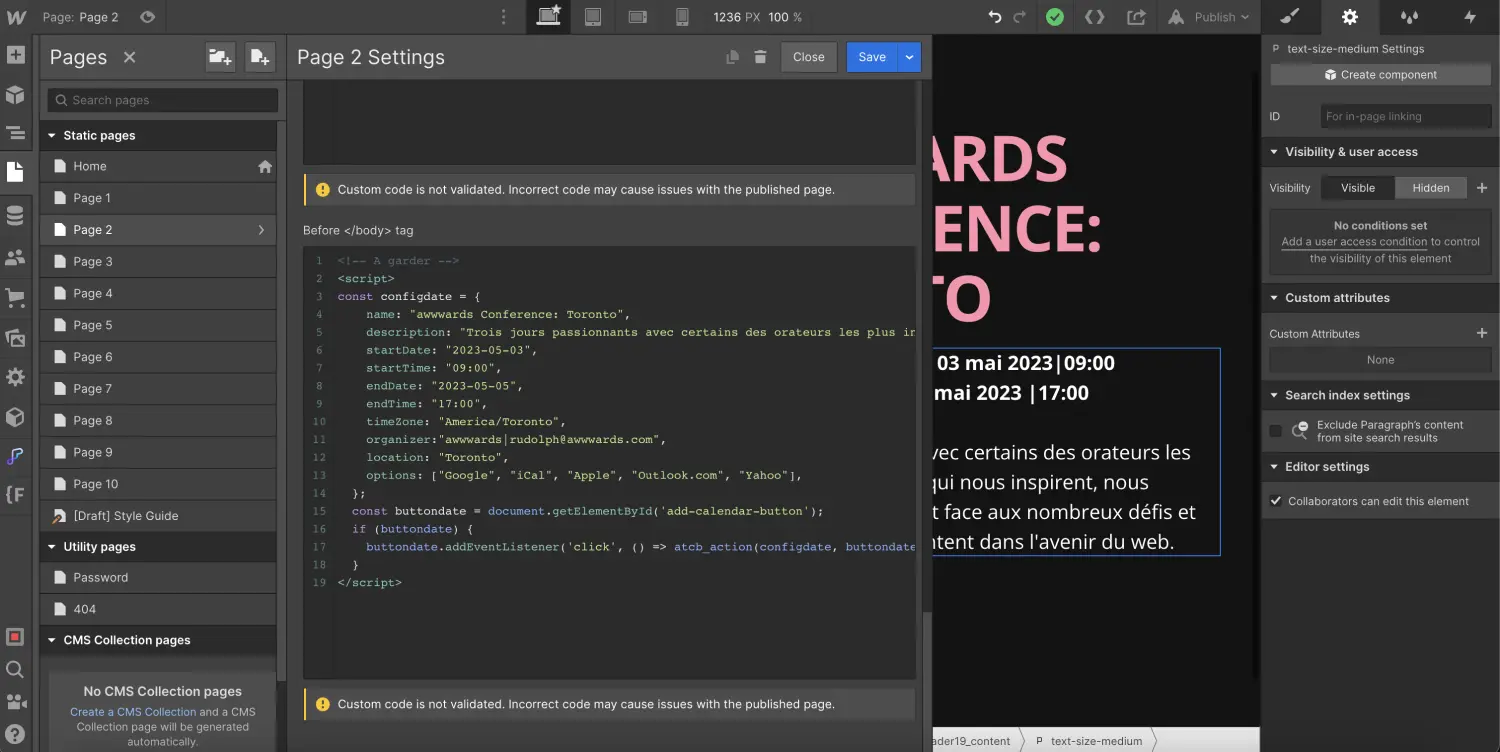This screenshot has width=1500, height=752.
Task: Open the Add elements panel
Action: pos(15,55)
